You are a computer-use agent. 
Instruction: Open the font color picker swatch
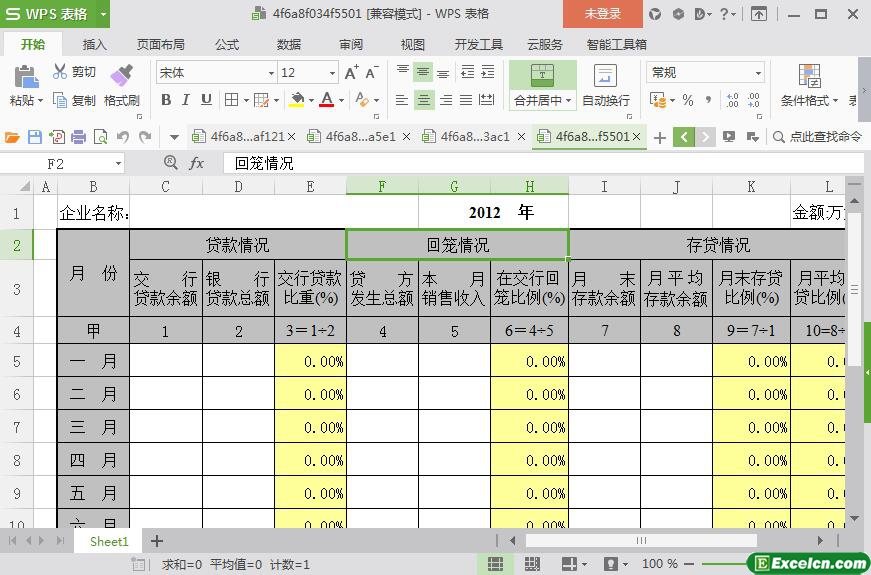pos(326,100)
